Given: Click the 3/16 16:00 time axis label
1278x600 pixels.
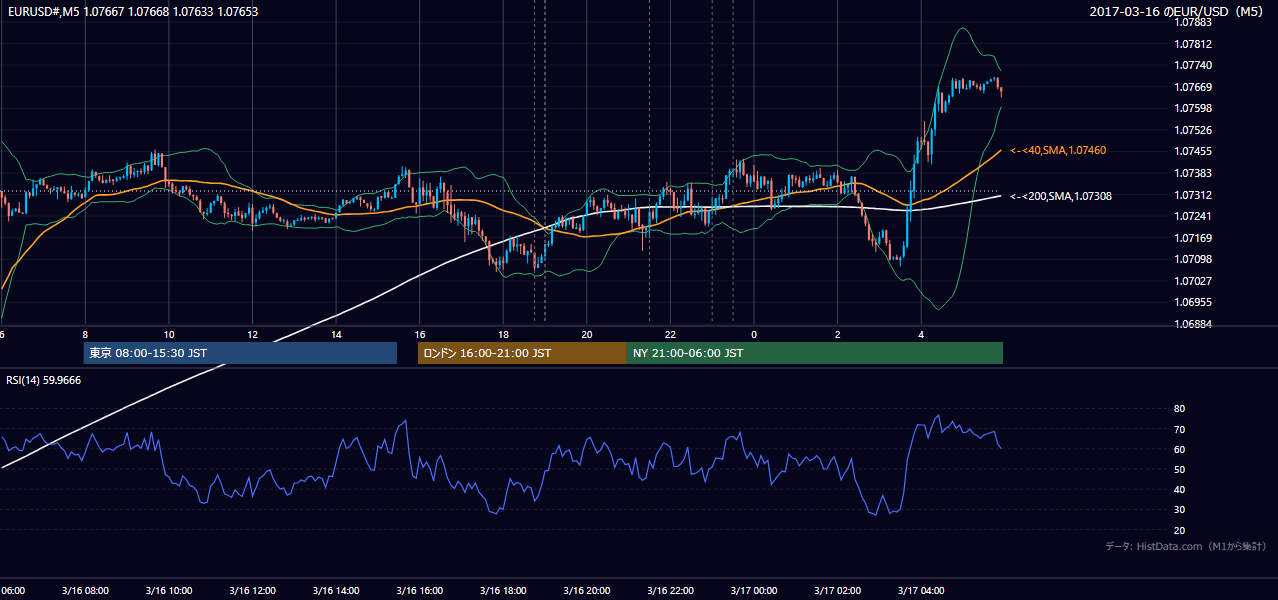Looking at the screenshot, I should (x=420, y=591).
